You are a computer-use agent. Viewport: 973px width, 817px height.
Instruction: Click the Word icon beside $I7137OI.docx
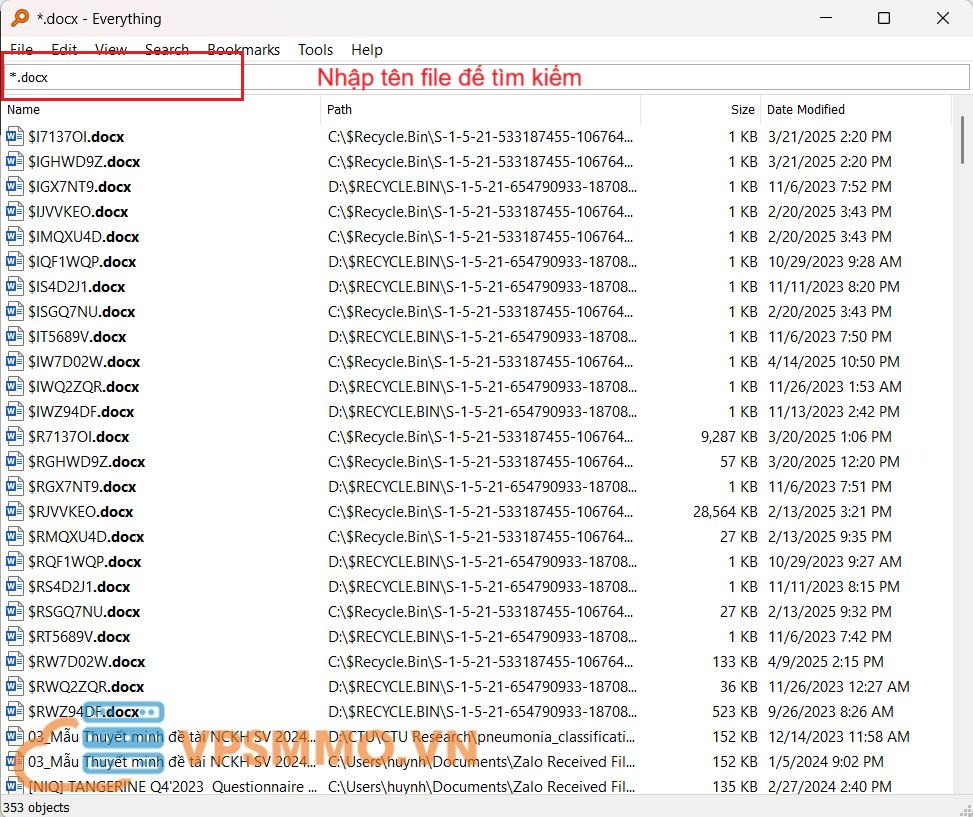14,136
